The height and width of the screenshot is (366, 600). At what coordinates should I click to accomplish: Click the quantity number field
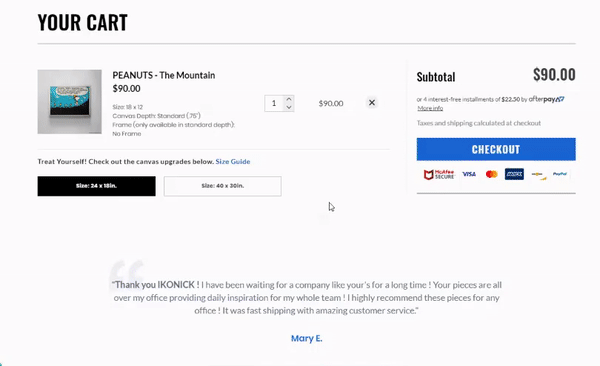pyautogui.click(x=274, y=103)
